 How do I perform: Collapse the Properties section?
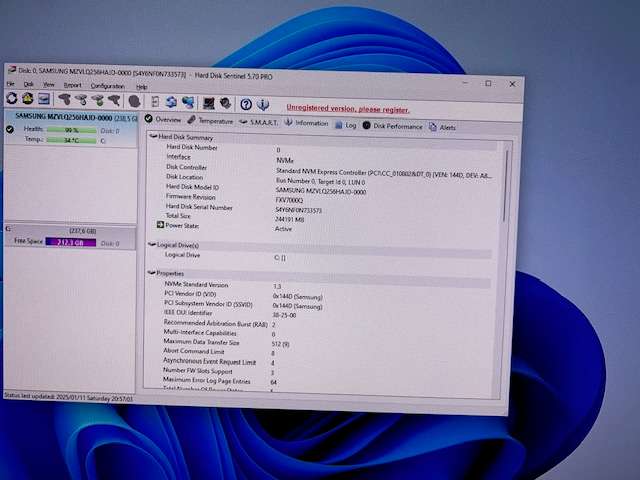[150, 272]
